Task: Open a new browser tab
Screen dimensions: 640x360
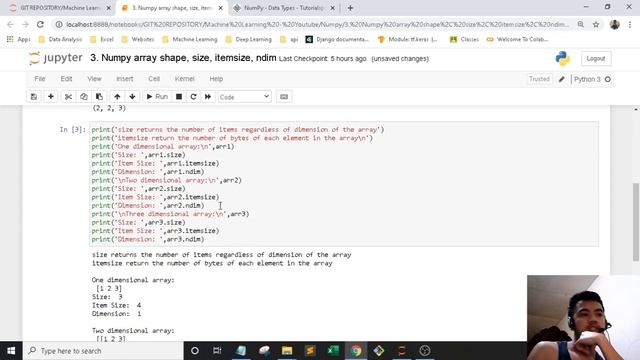Action: pyautogui.click(x=350, y=8)
